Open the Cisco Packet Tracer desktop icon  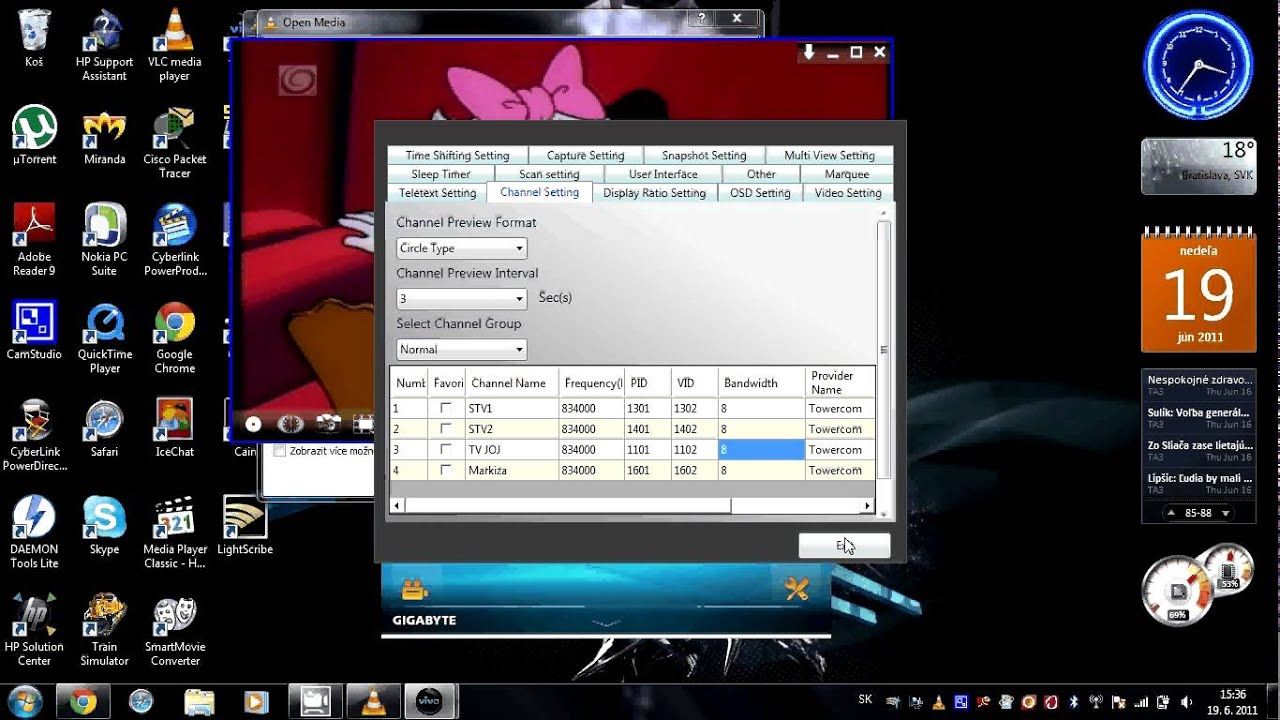[174, 143]
